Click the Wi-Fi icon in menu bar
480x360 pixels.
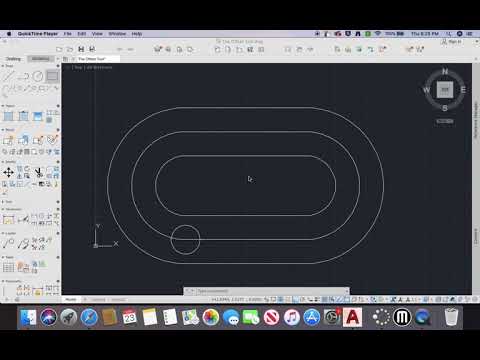pos(378,34)
